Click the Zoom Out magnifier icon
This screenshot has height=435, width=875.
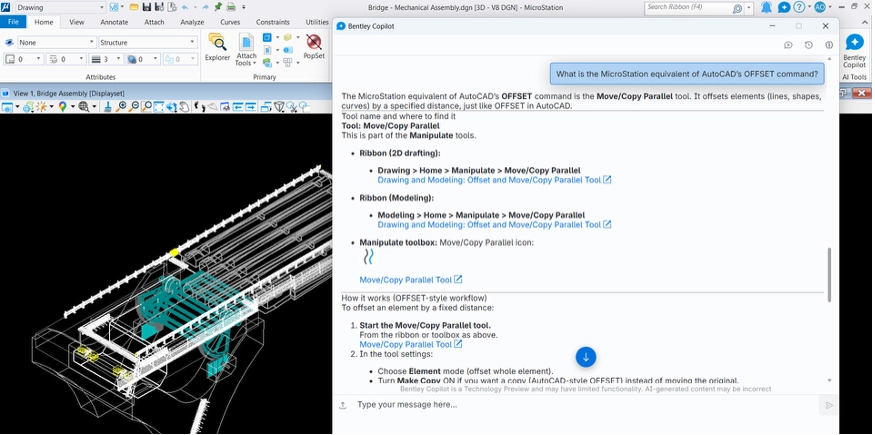click(x=134, y=107)
